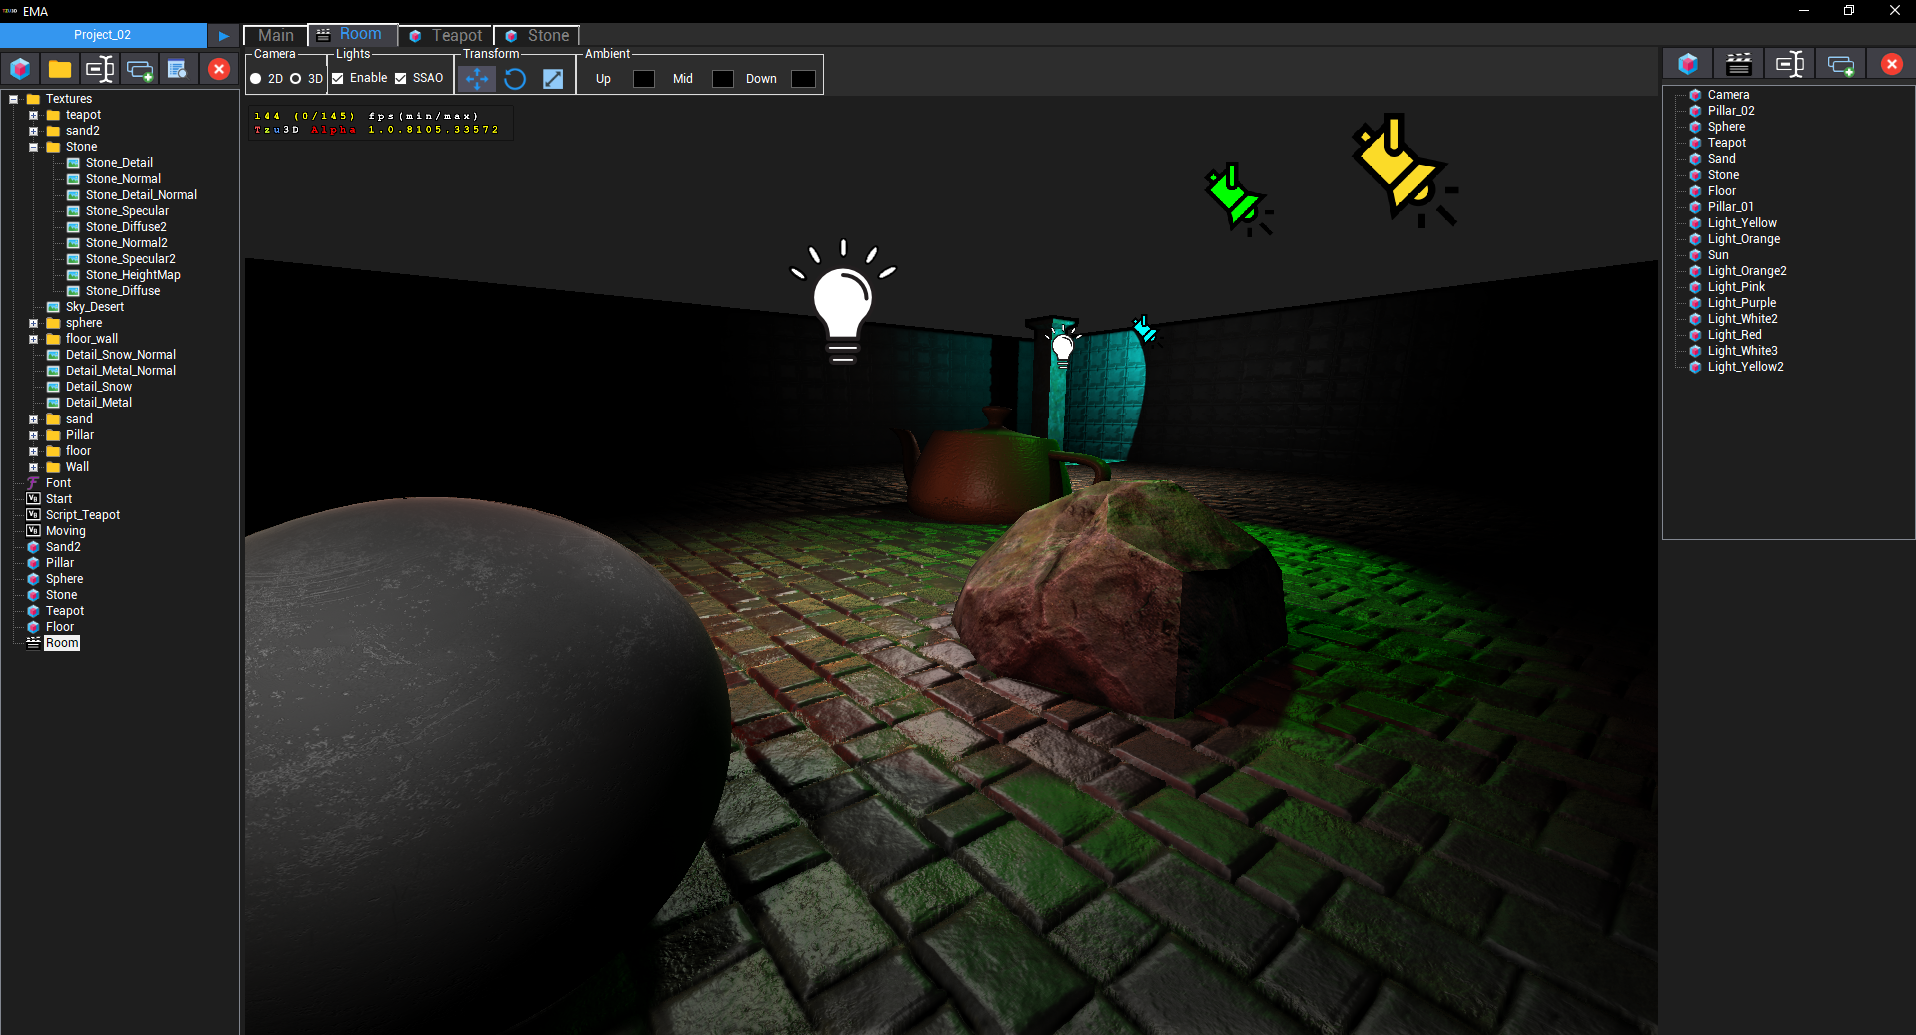Switch camera to 2D mode
This screenshot has height=1035, width=1916.
click(256, 79)
